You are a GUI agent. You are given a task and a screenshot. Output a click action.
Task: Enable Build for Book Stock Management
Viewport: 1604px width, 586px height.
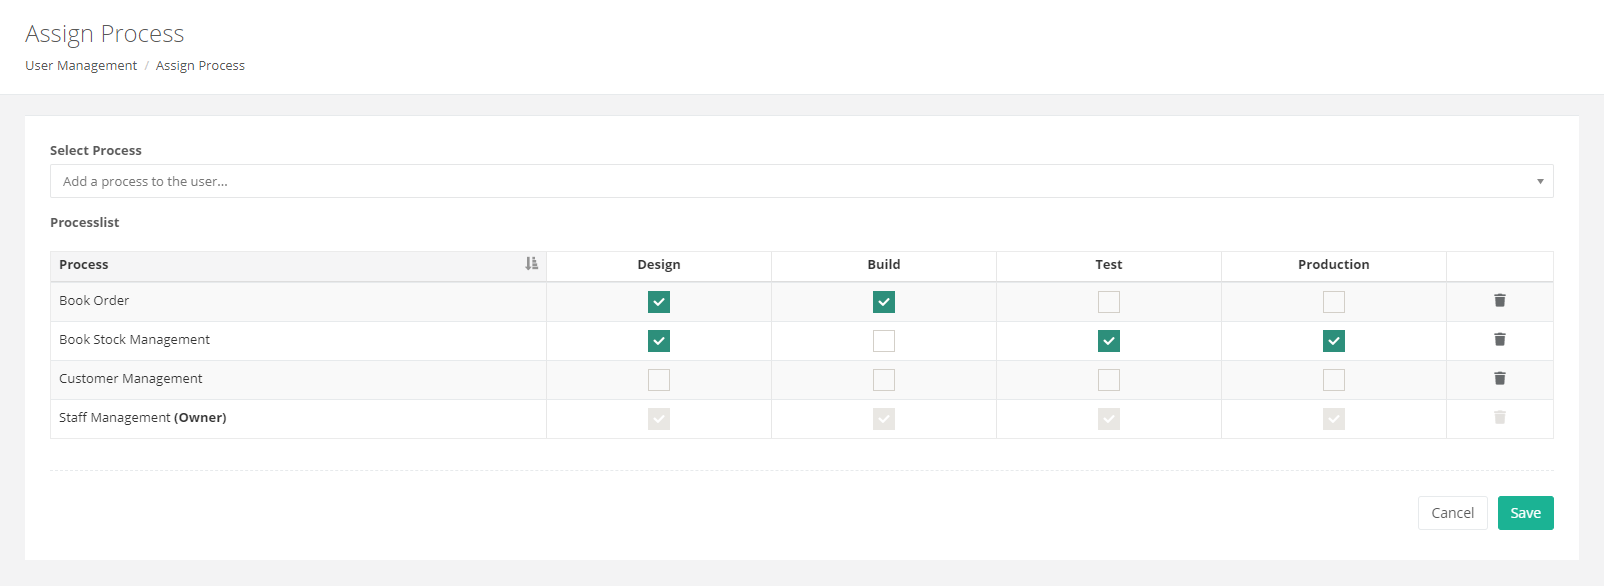(x=884, y=341)
